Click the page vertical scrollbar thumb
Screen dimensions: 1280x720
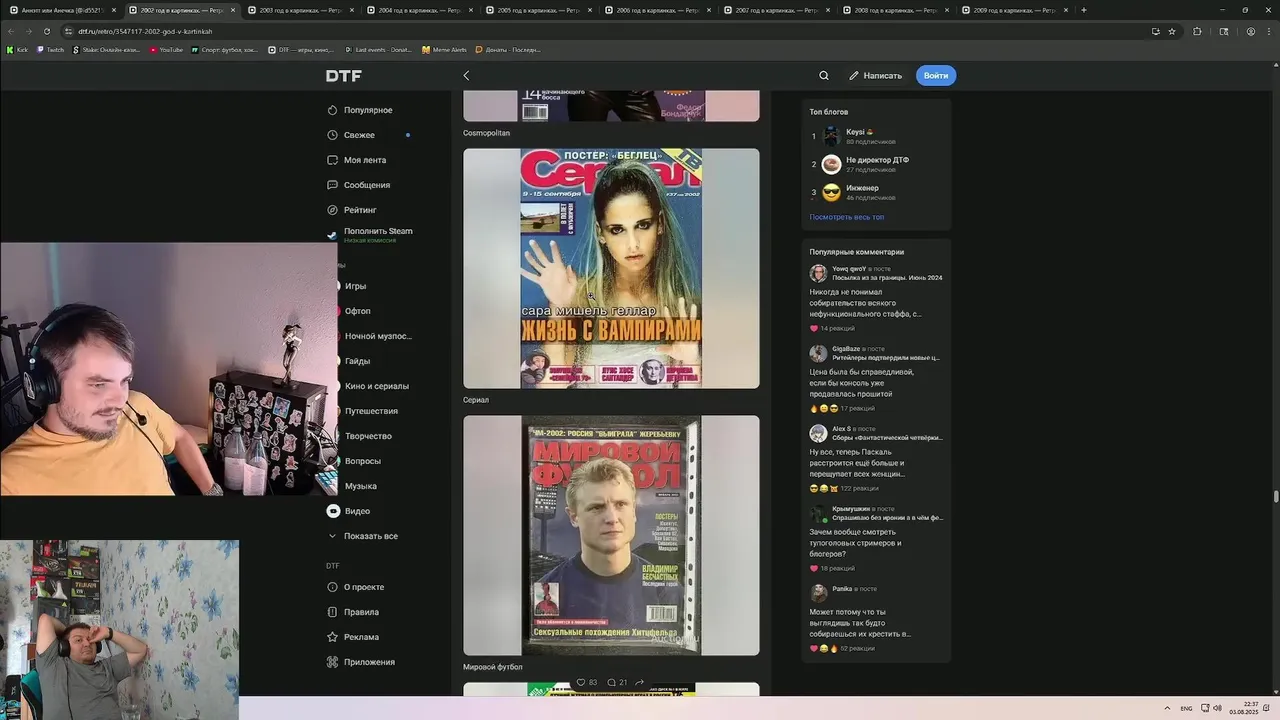[x=1276, y=496]
